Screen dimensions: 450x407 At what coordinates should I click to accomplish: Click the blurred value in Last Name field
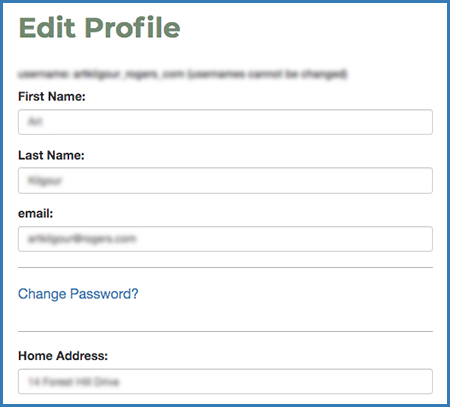(45, 181)
